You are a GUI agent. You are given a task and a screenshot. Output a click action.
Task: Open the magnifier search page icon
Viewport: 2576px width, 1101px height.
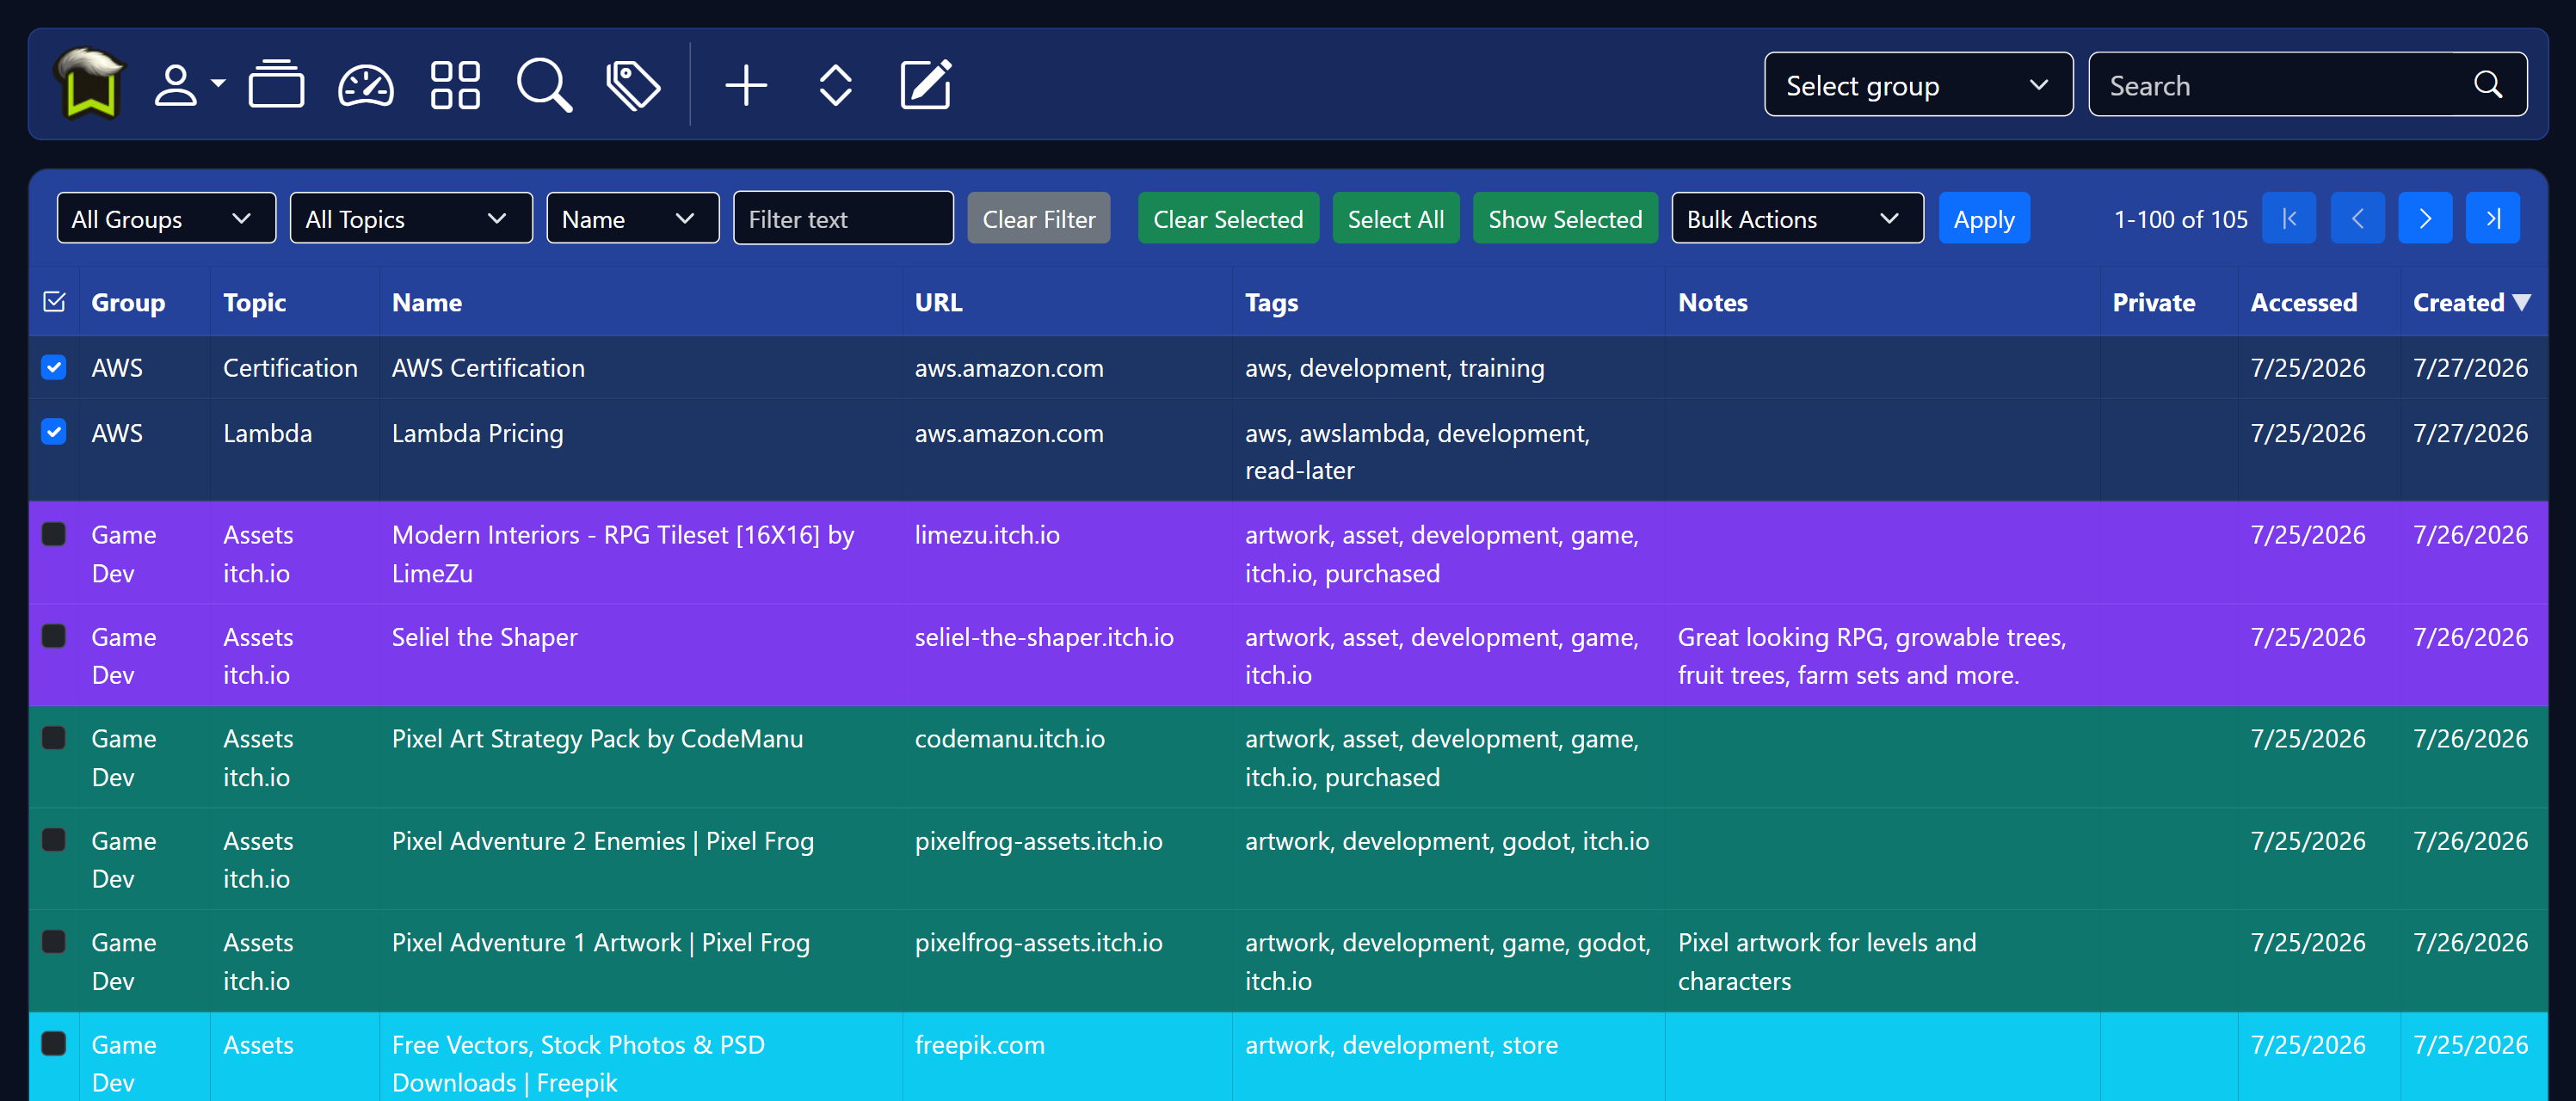click(544, 85)
